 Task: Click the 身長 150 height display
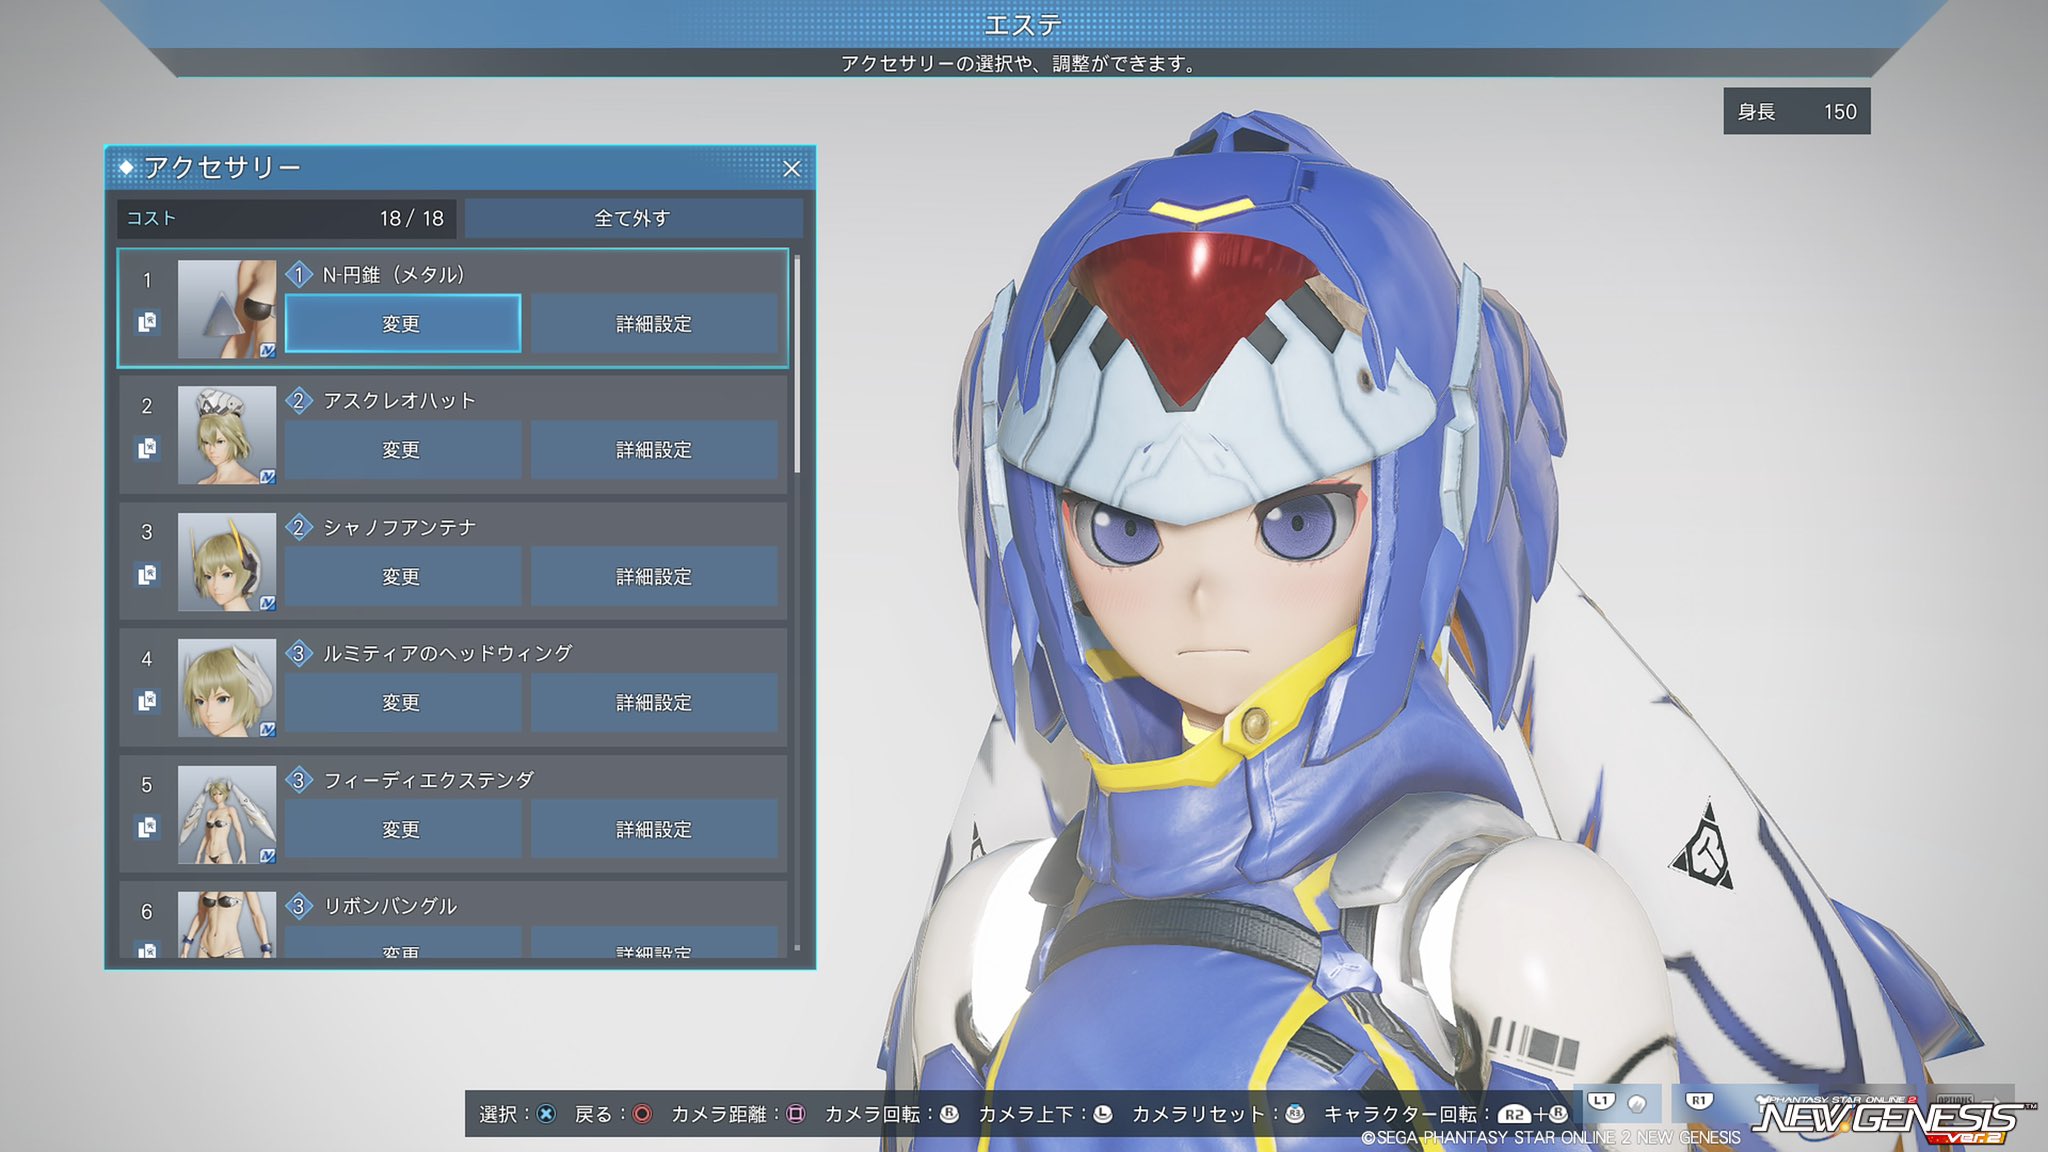coord(1797,111)
